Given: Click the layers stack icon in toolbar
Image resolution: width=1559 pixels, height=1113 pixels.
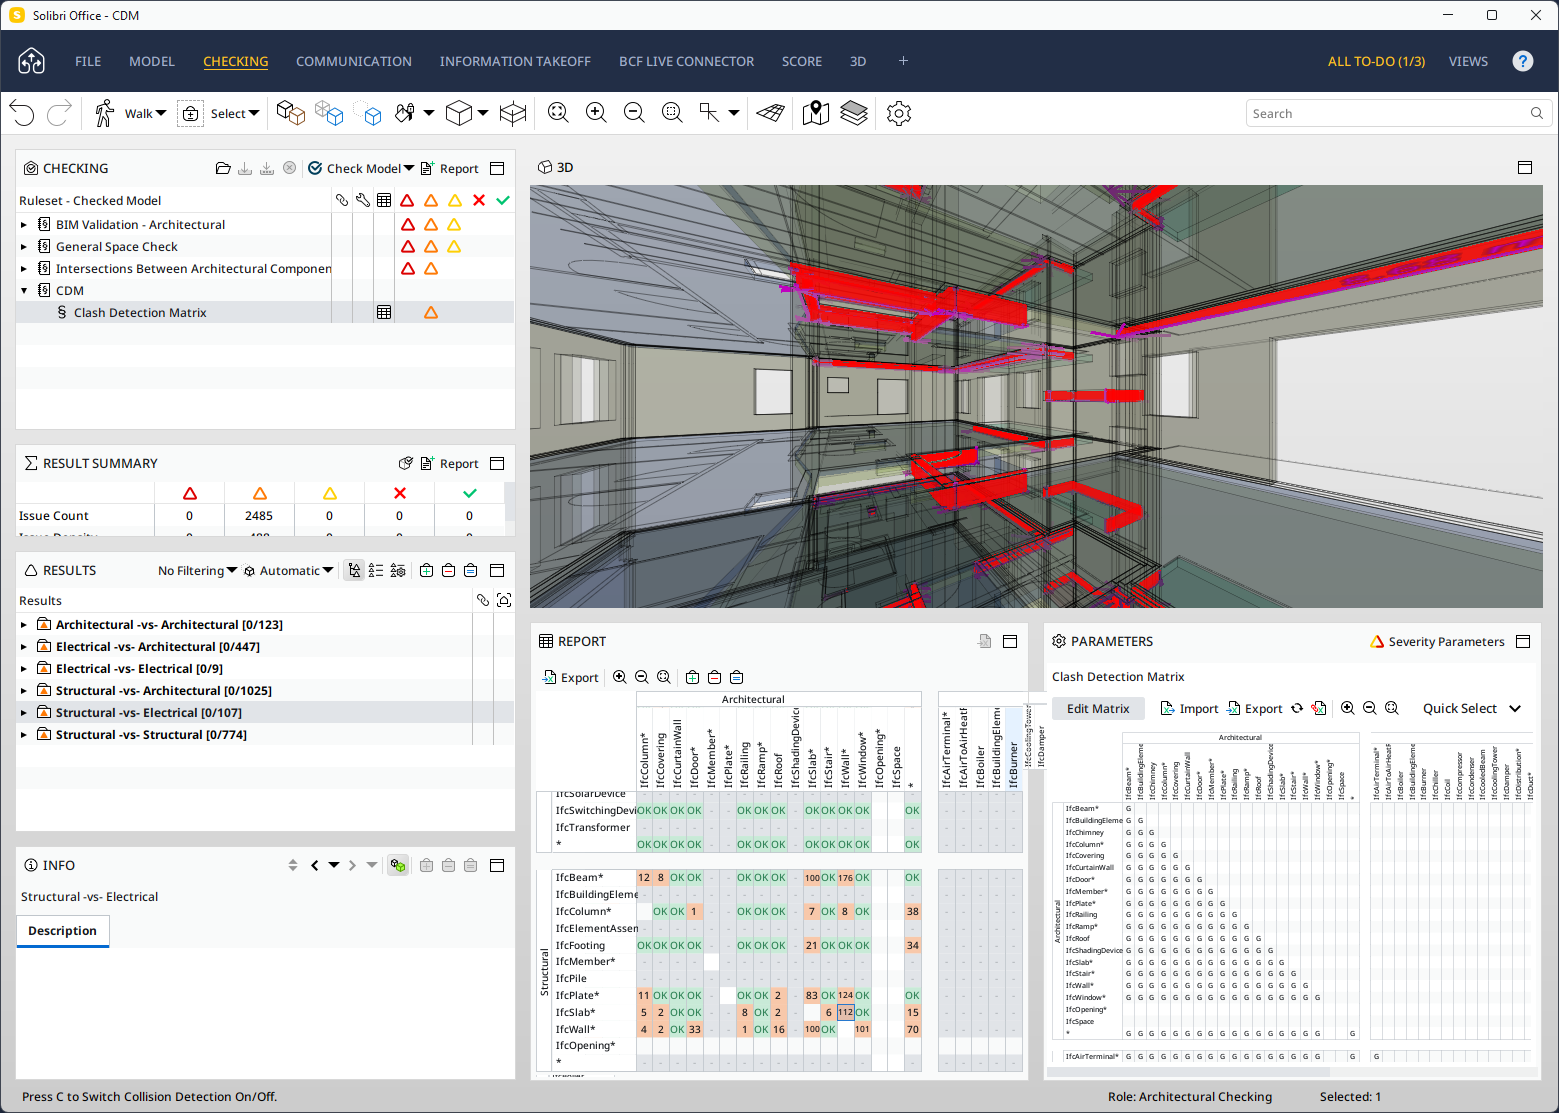Looking at the screenshot, I should (854, 114).
